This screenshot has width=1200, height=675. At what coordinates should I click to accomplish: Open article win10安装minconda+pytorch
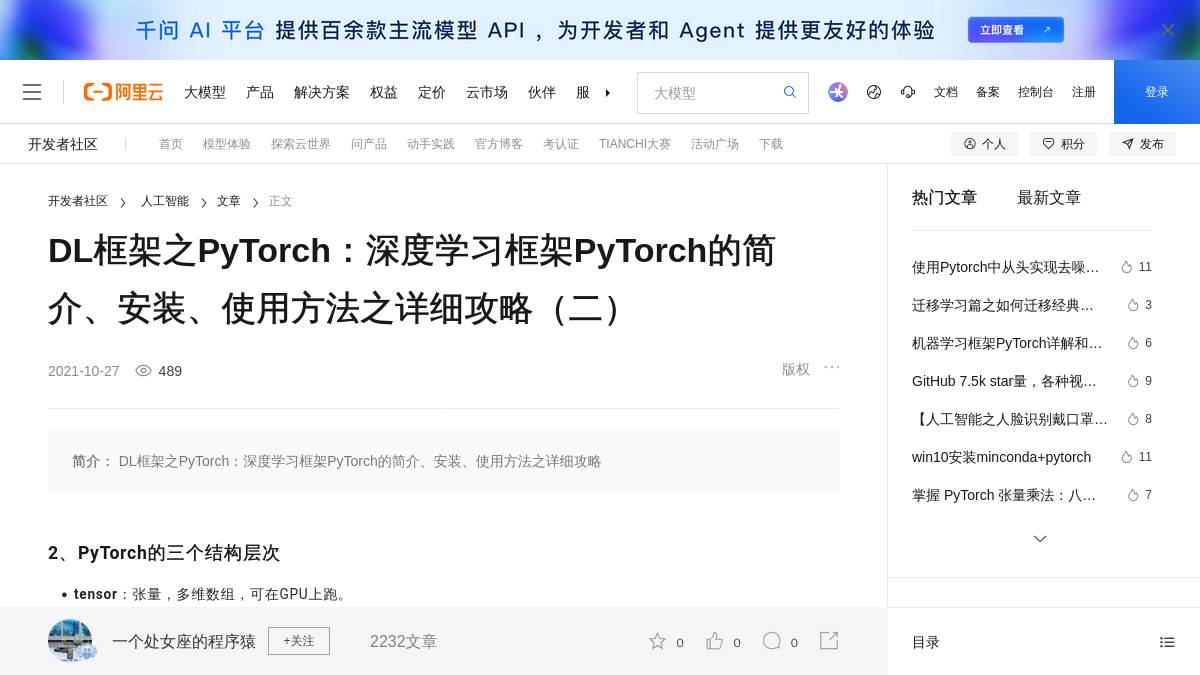point(1001,457)
